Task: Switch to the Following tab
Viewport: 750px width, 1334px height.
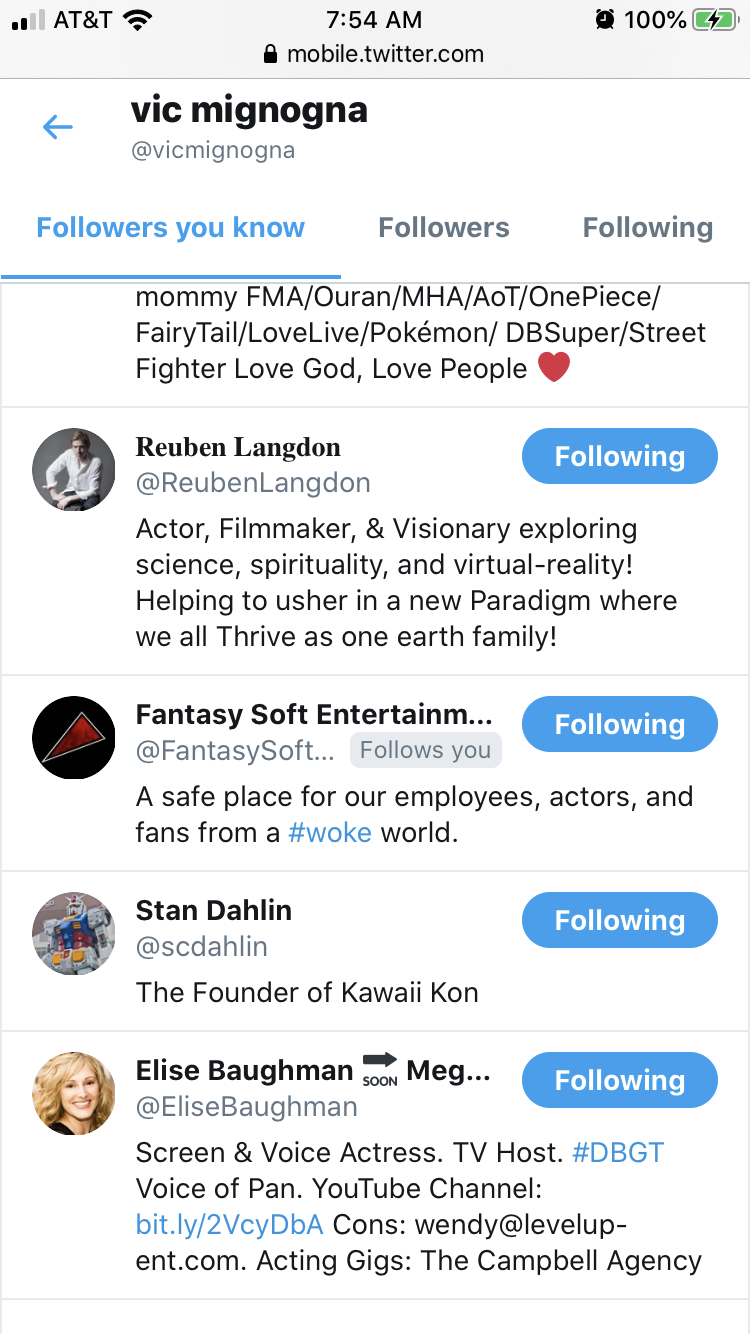Action: [x=648, y=228]
